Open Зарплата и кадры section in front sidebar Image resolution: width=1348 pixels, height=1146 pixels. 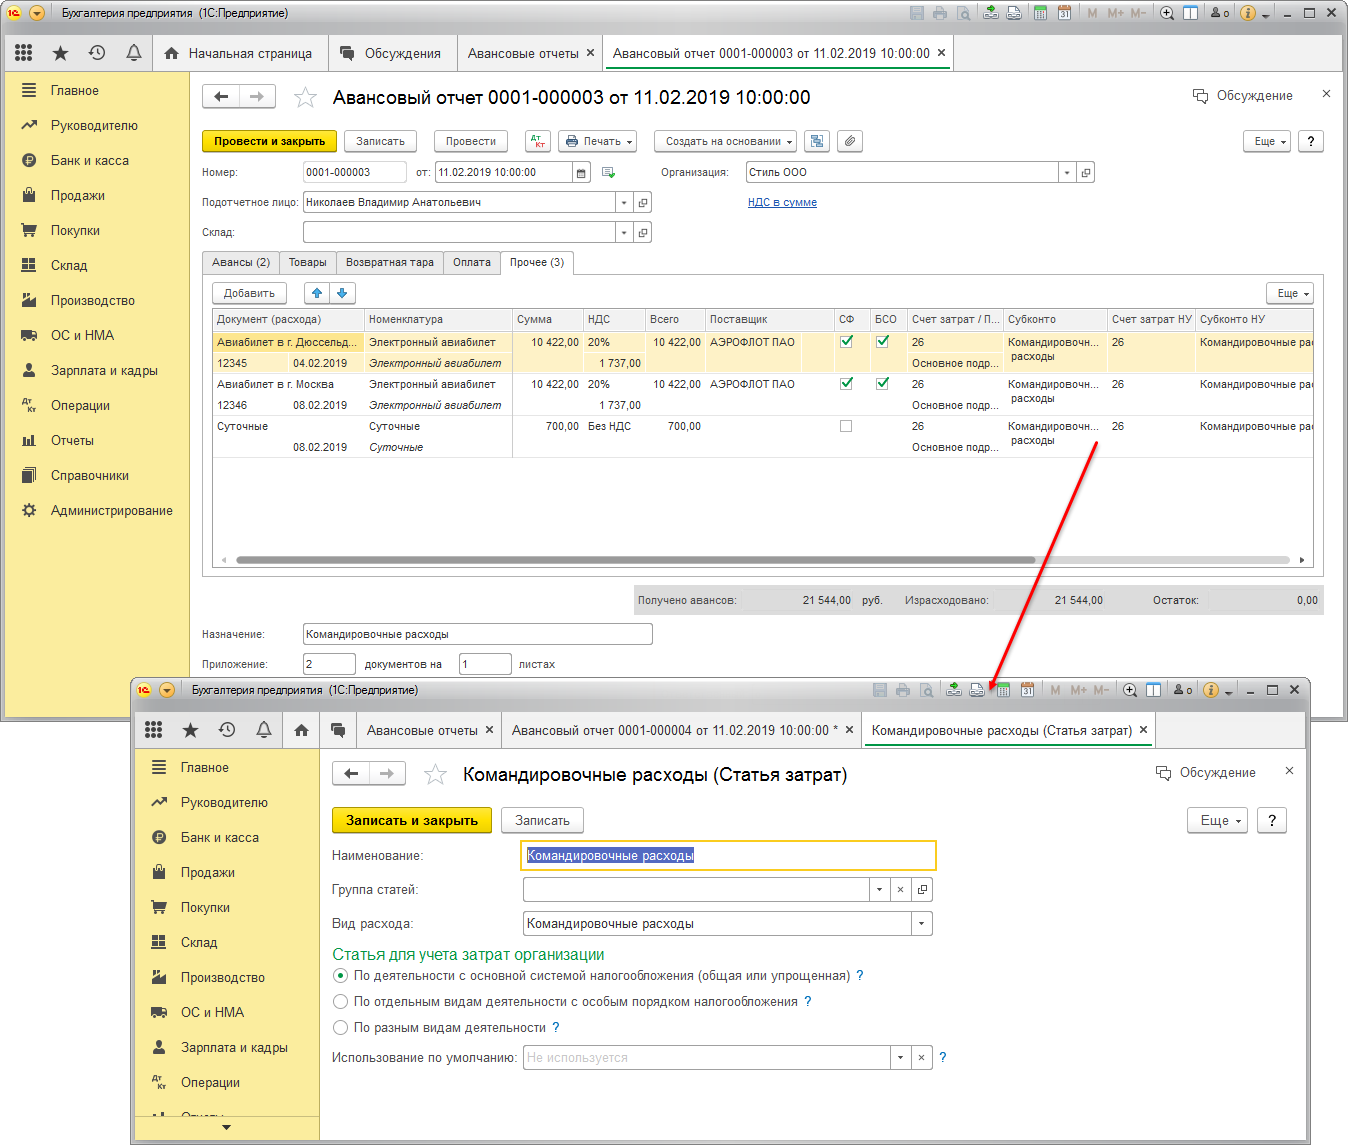(x=234, y=1047)
